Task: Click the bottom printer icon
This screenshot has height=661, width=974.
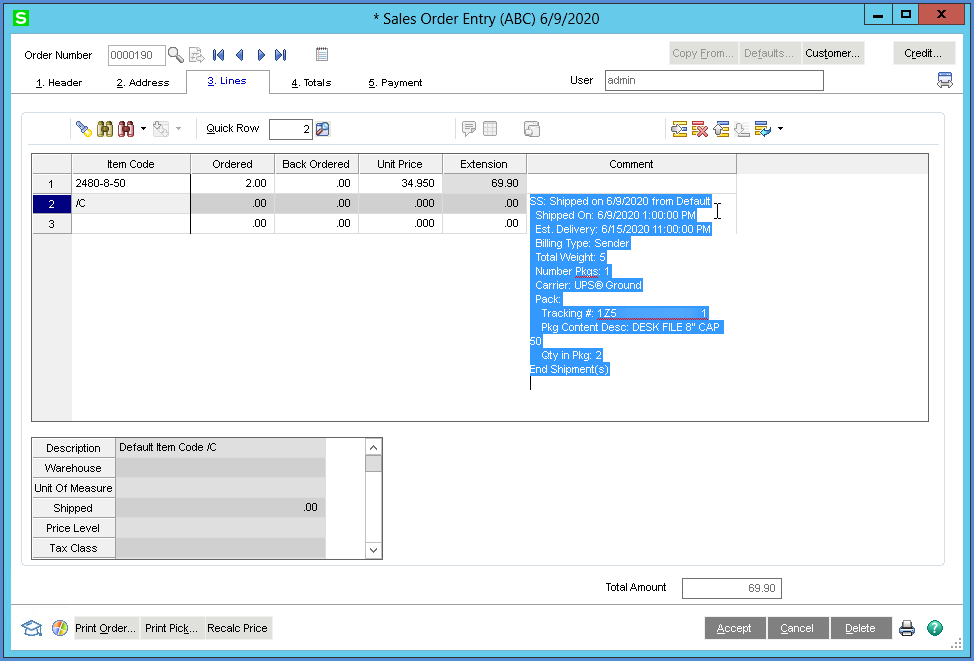Action: coord(907,628)
